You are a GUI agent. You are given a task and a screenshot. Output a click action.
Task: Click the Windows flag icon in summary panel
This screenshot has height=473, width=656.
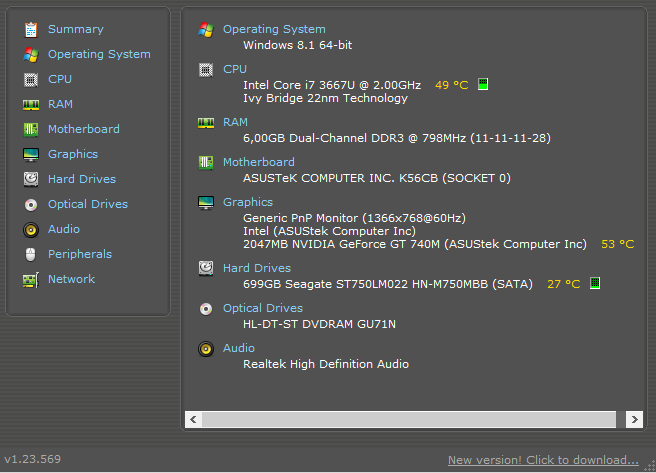coord(206,30)
